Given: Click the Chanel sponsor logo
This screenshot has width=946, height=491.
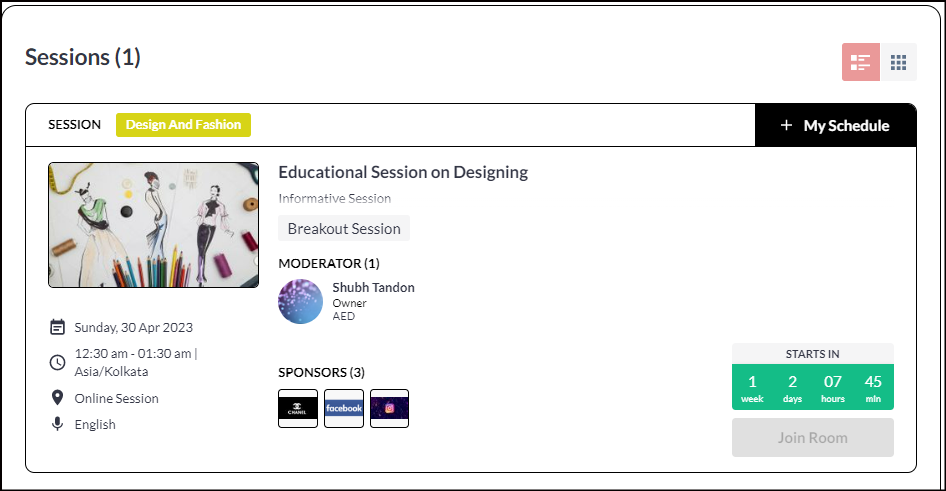Looking at the screenshot, I should [298, 408].
